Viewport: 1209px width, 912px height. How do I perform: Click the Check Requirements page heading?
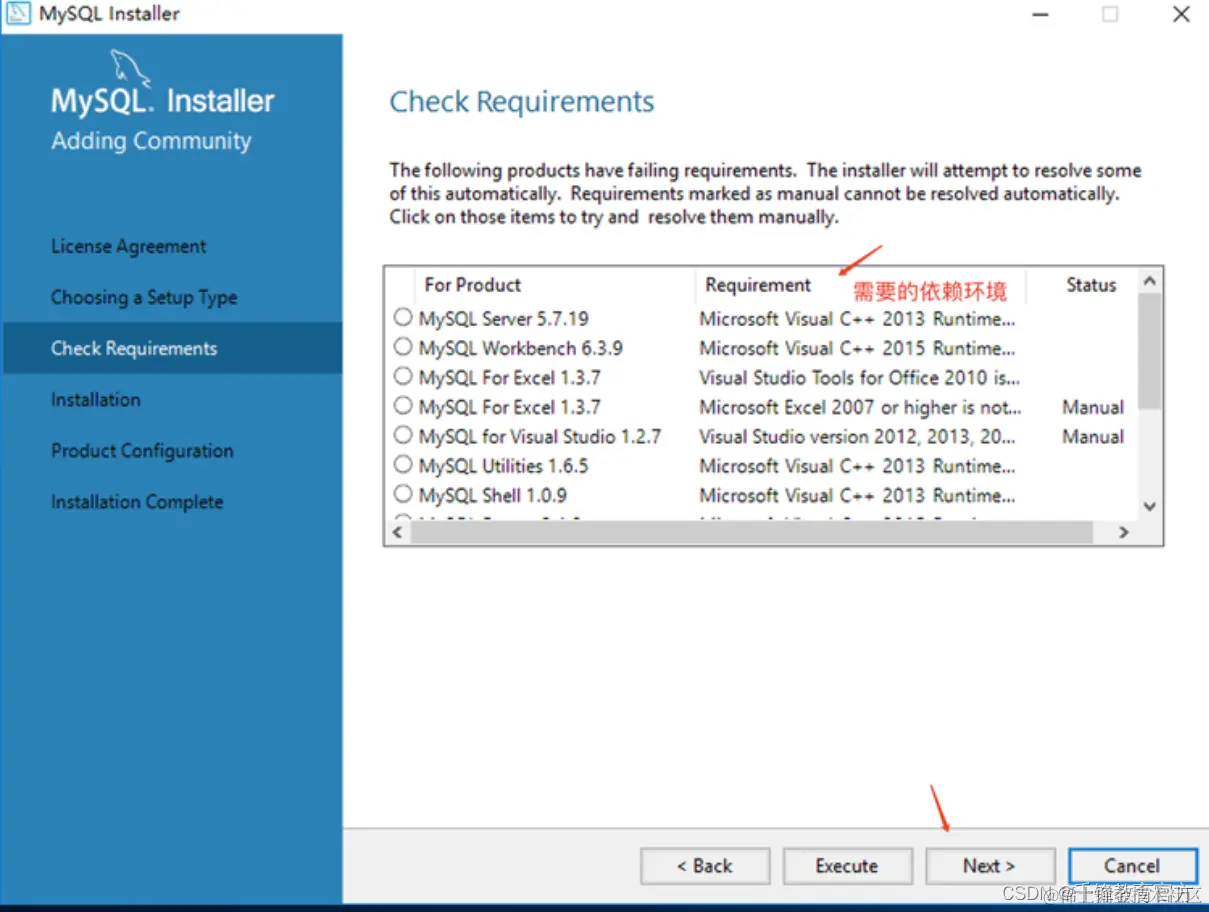click(x=522, y=102)
